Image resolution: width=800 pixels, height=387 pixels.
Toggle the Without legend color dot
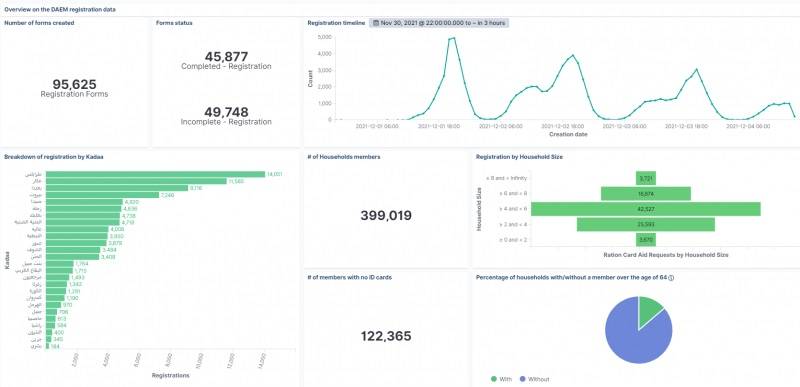522,379
